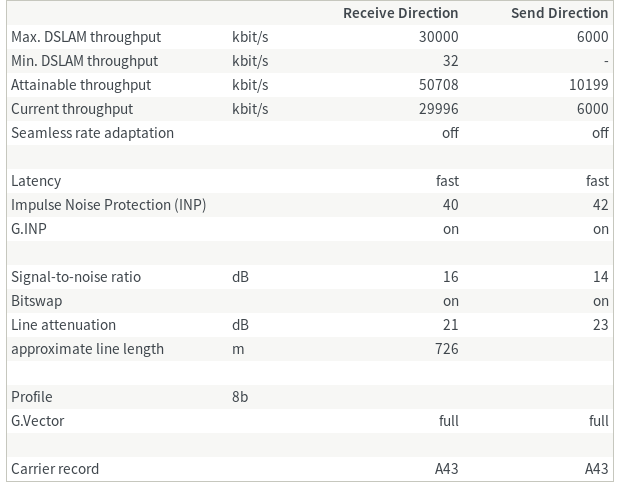Click INP send value 42
Screen dimensions: 617x497
[x=600, y=205]
